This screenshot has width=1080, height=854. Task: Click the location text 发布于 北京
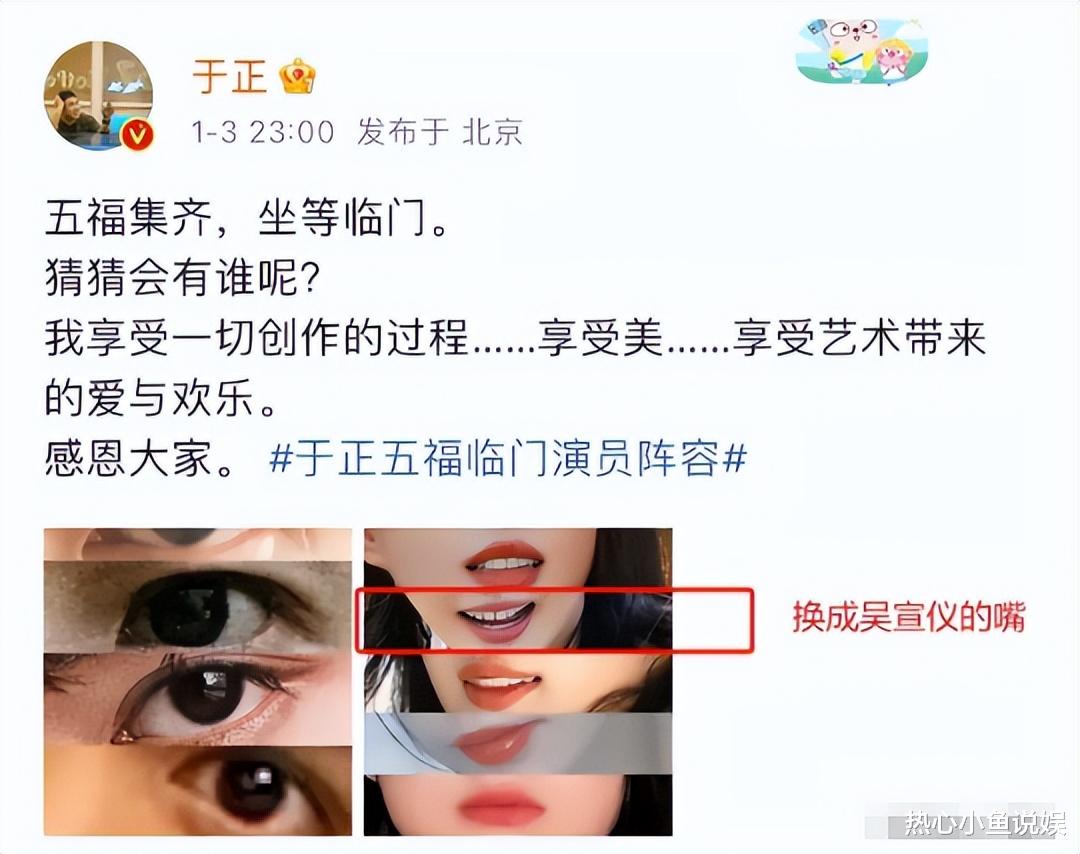(439, 132)
